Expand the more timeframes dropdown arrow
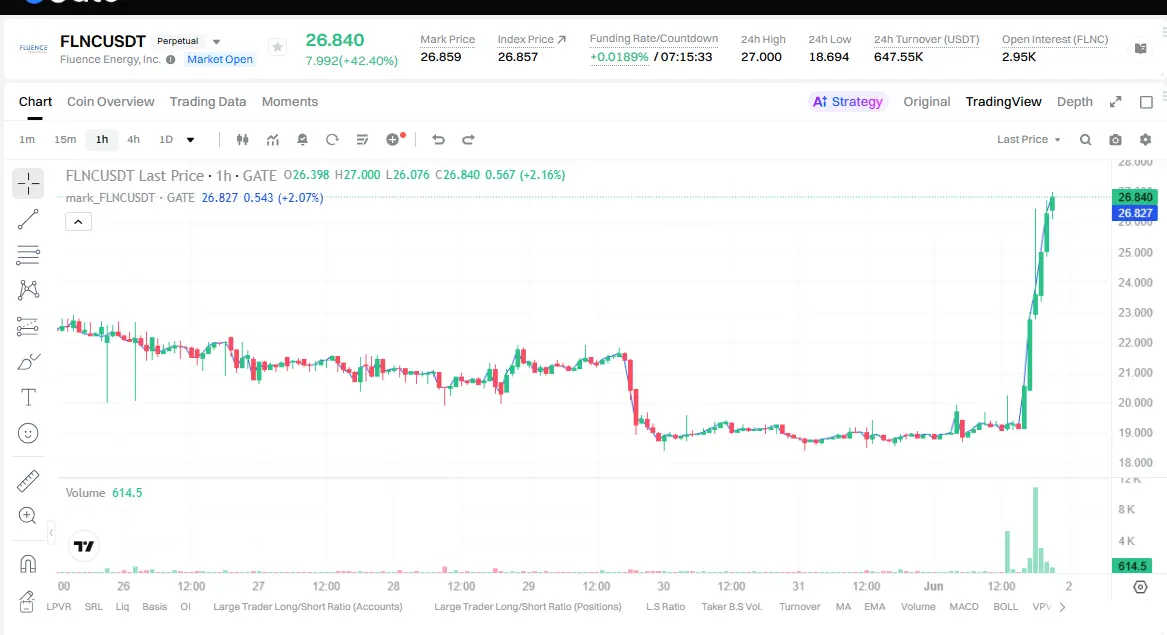1167x635 pixels. pos(191,139)
